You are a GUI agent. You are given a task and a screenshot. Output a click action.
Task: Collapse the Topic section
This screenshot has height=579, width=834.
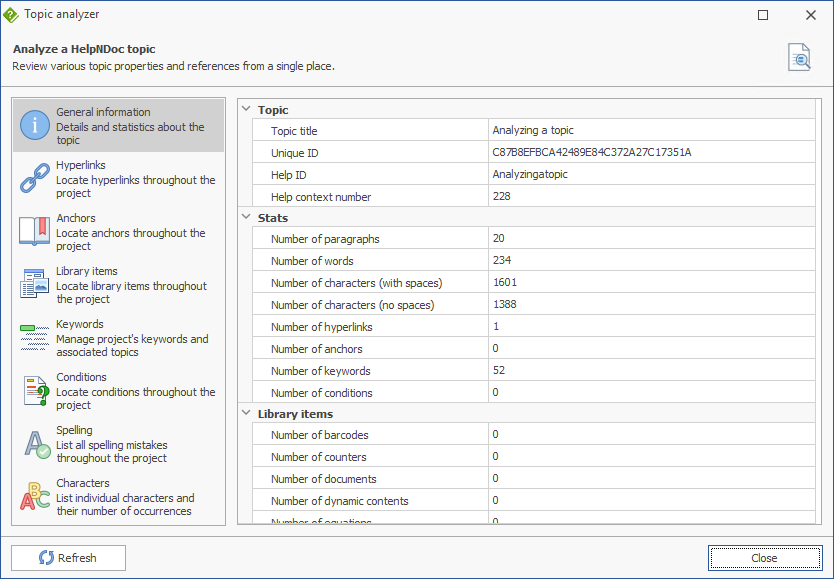click(246, 109)
